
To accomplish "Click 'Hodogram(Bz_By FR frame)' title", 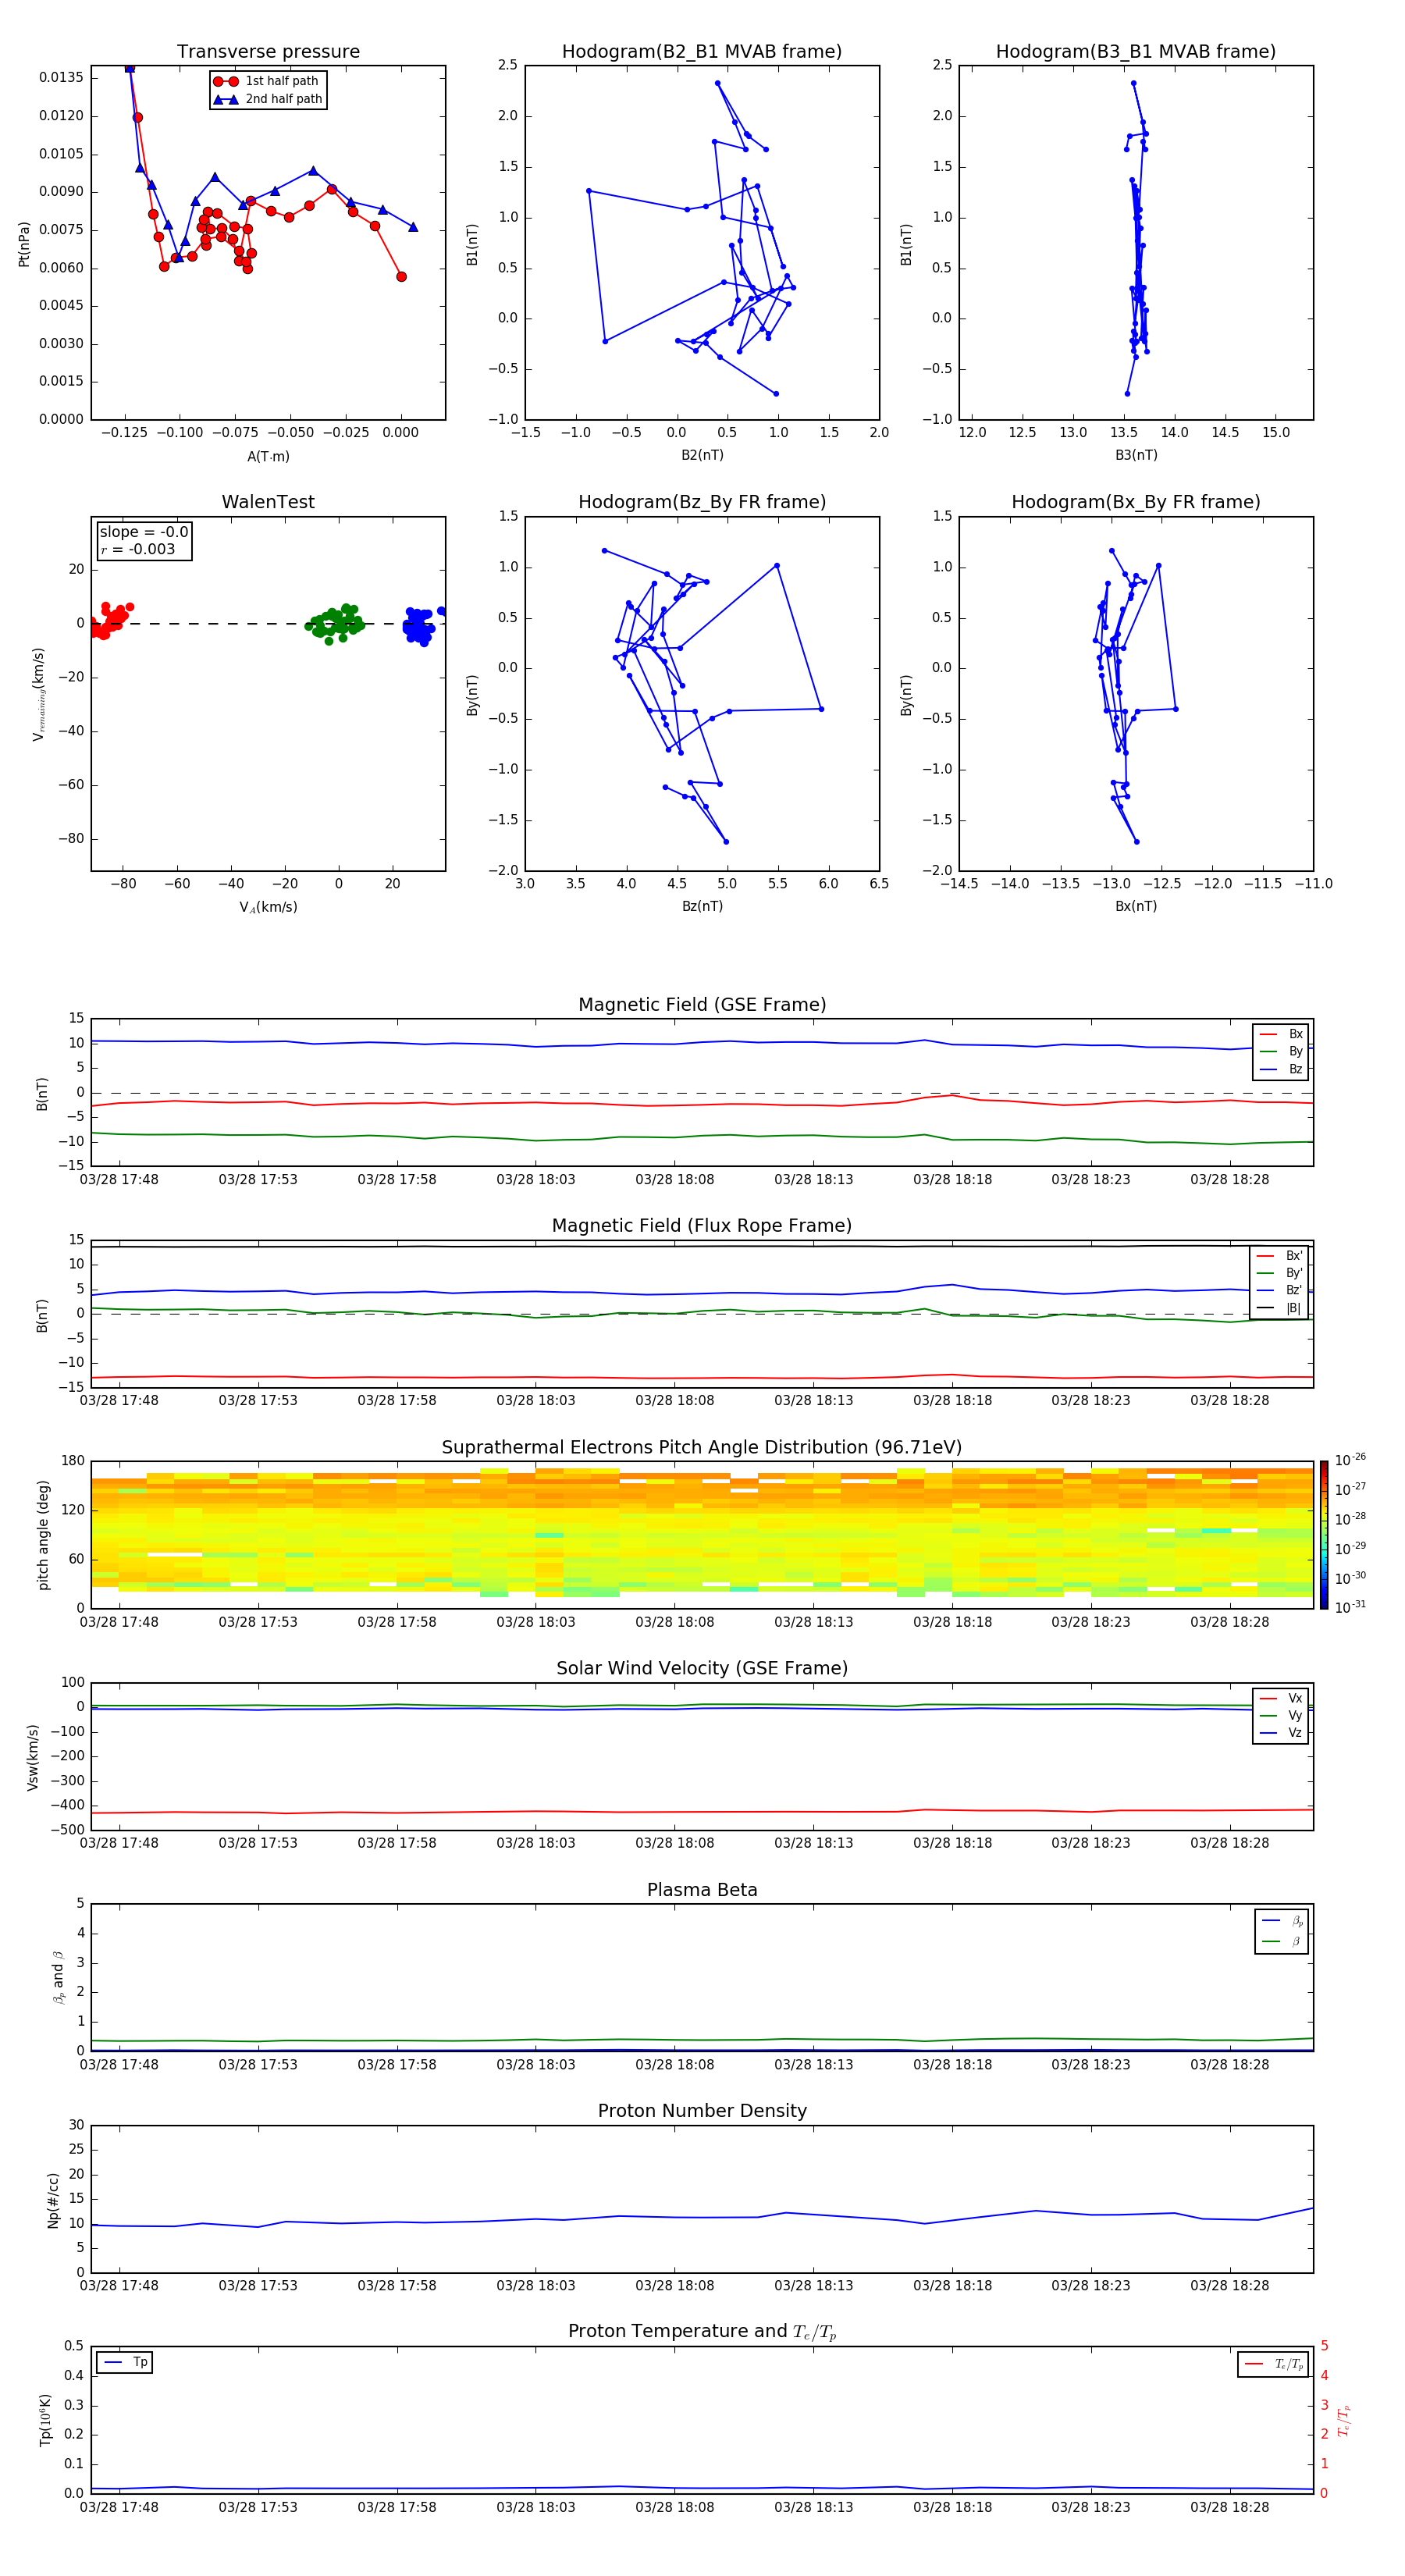I will pos(701,502).
